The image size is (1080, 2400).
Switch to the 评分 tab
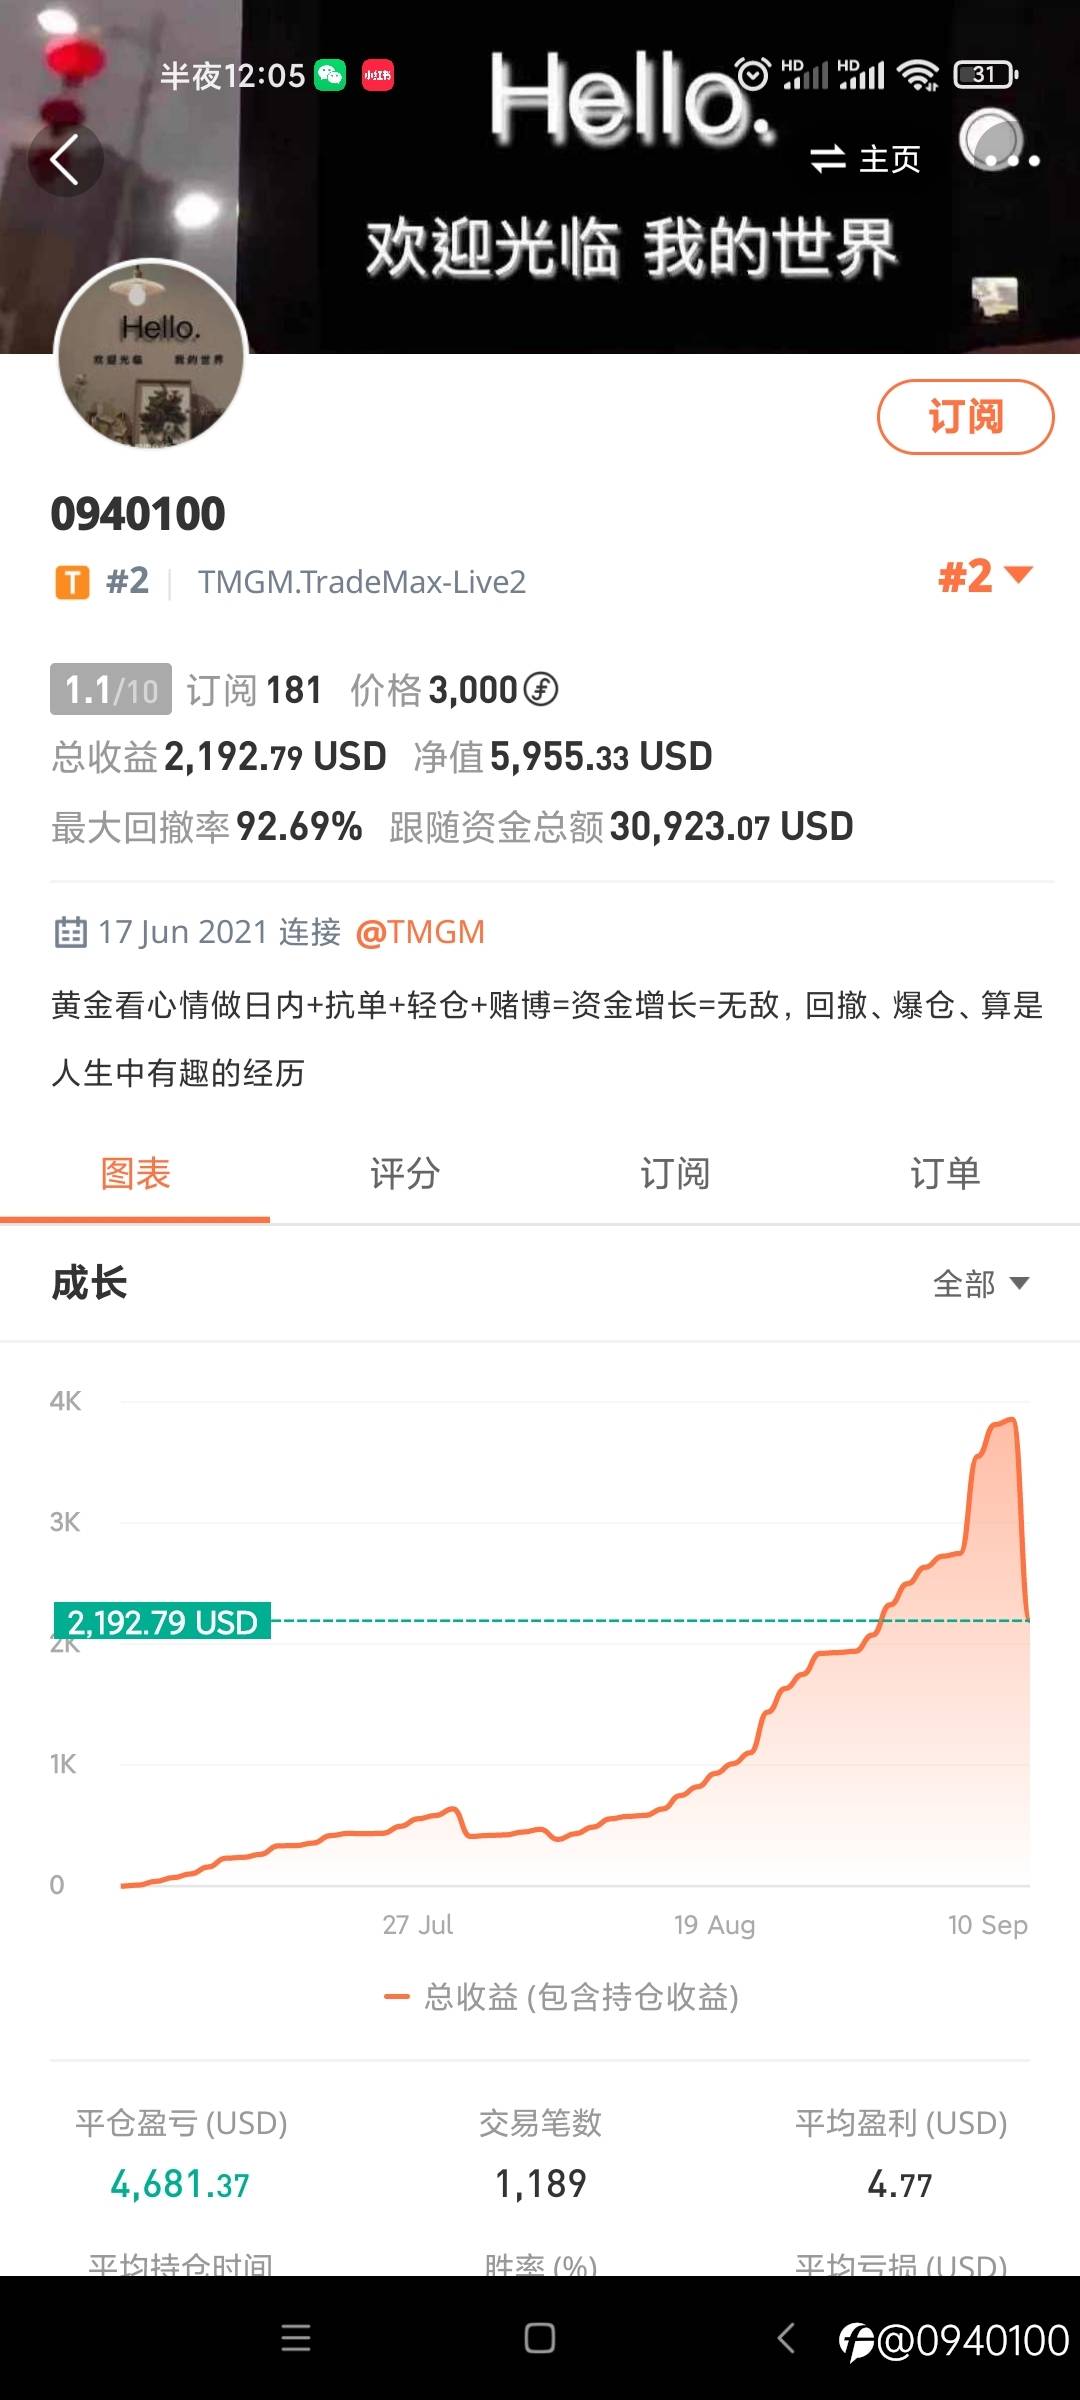[405, 1174]
